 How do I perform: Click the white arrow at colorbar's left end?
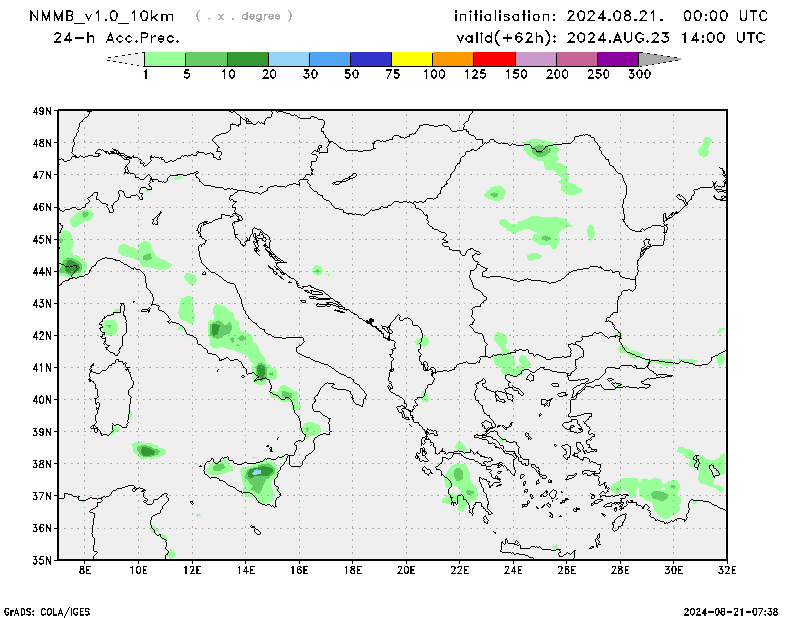click(x=125, y=60)
